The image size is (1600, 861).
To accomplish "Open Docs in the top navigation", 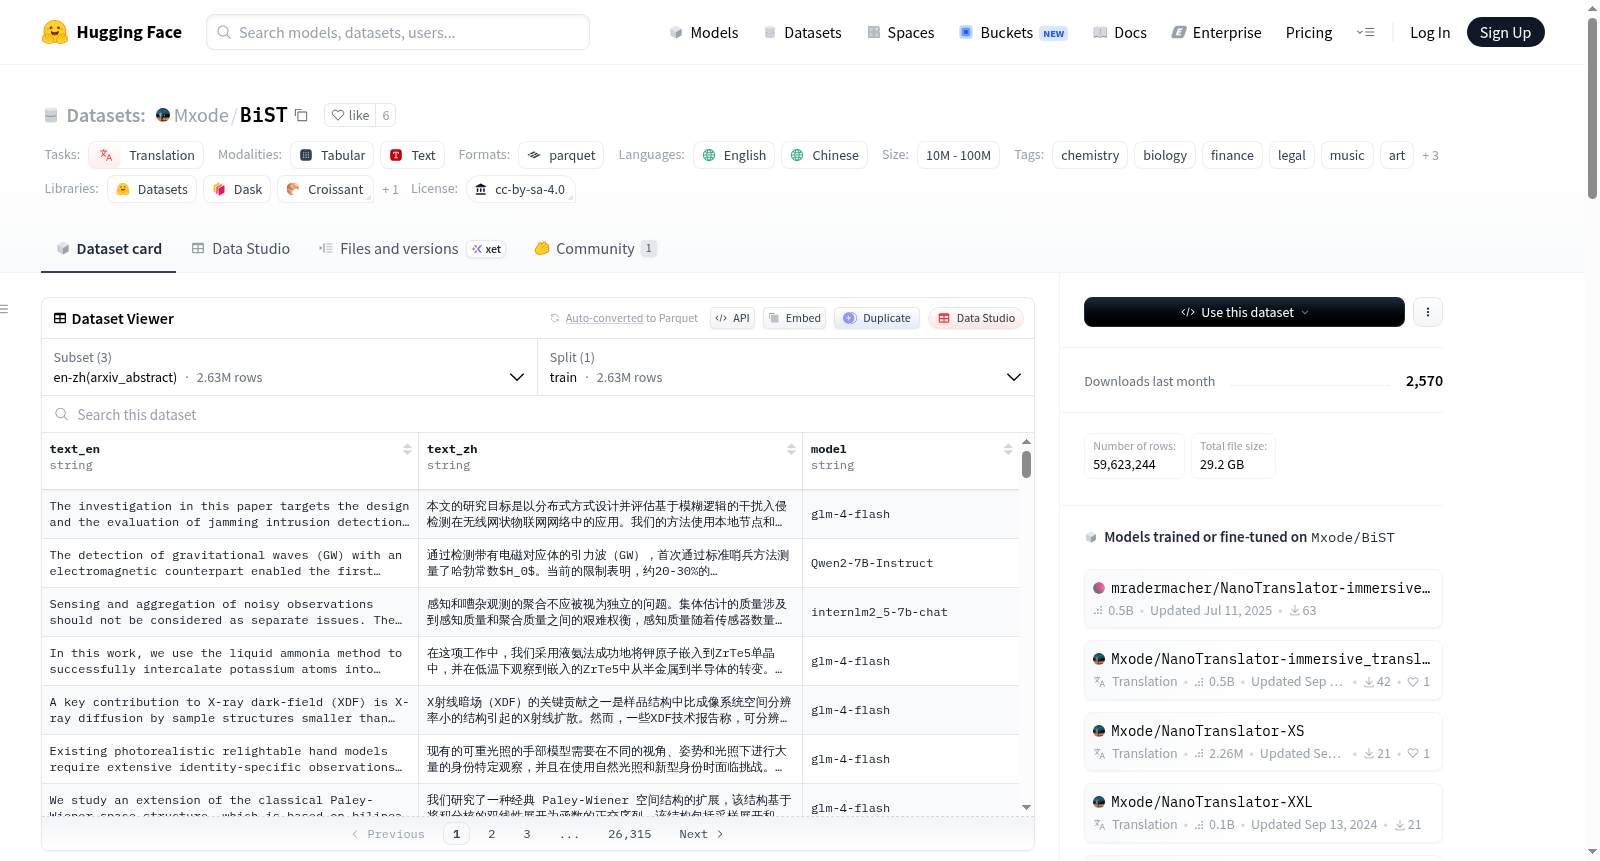I will [x=1119, y=32].
